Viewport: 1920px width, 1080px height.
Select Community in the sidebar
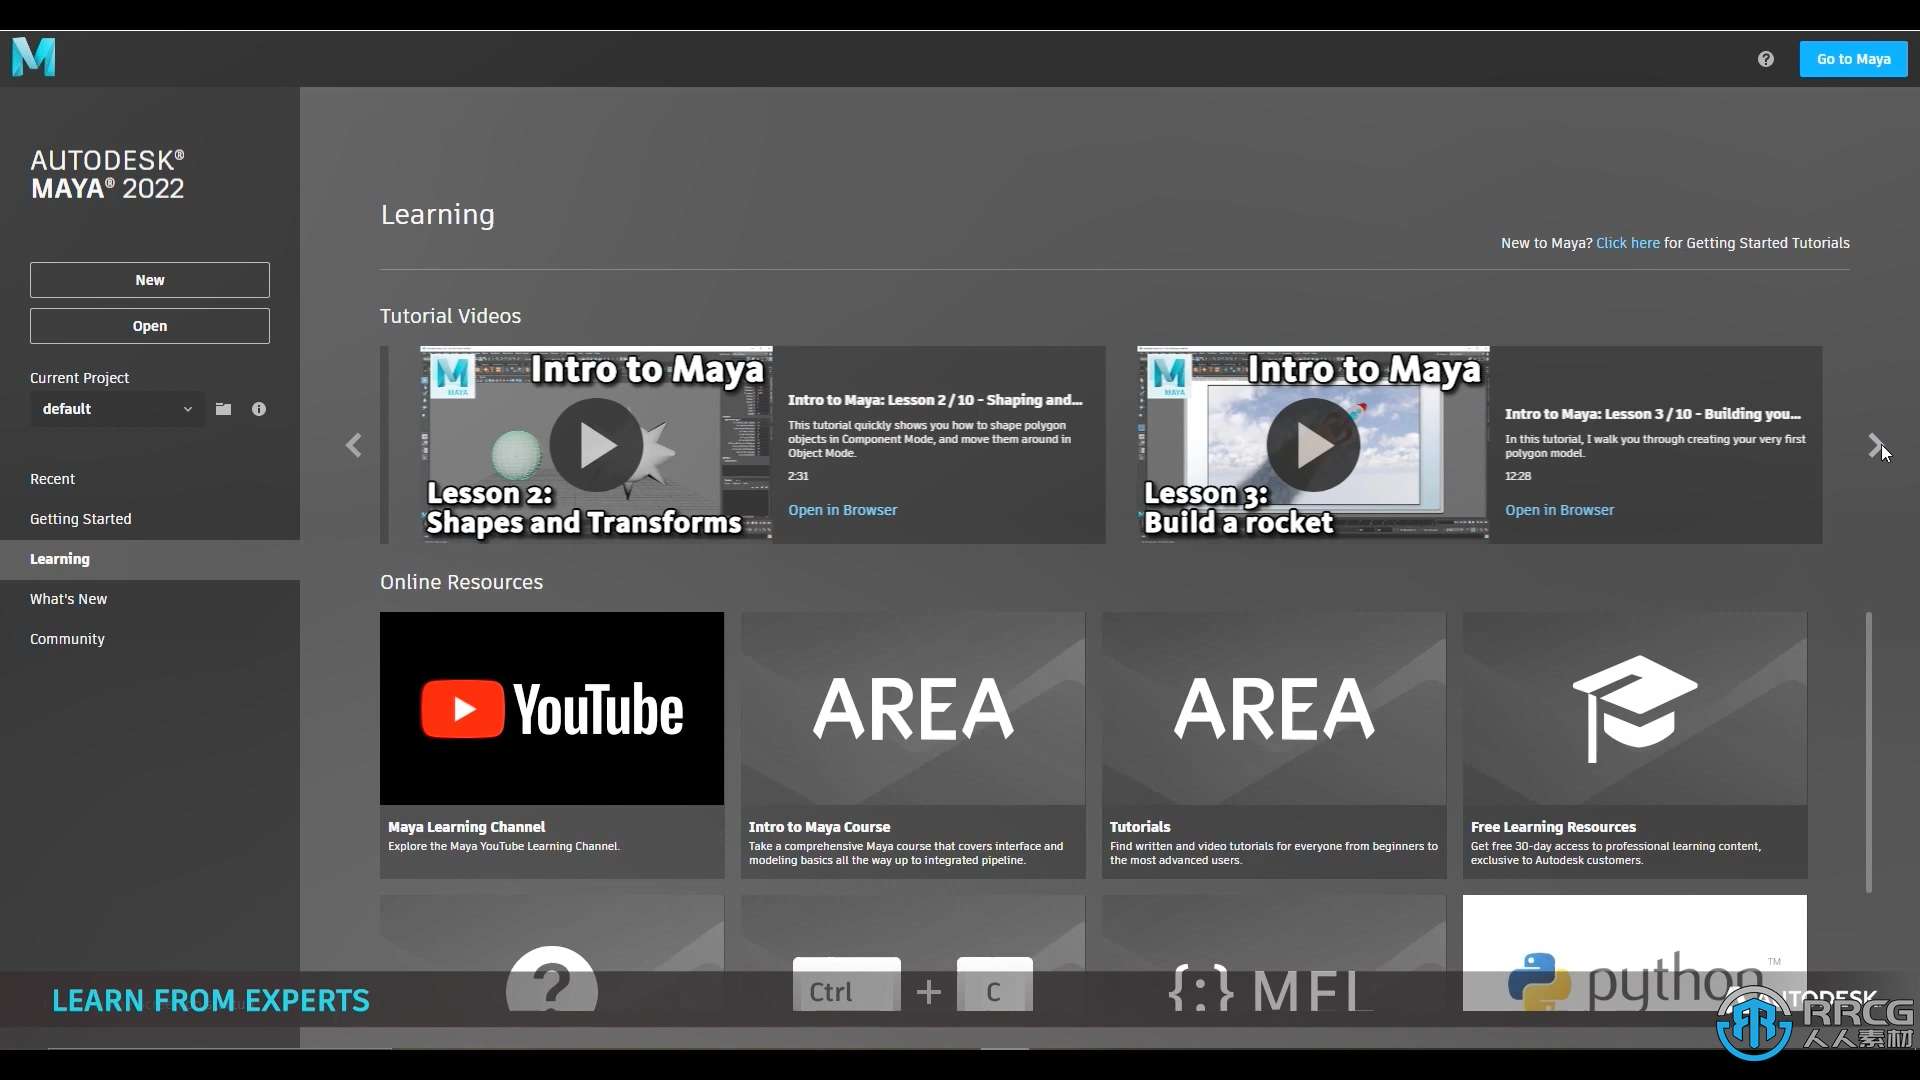point(150,639)
